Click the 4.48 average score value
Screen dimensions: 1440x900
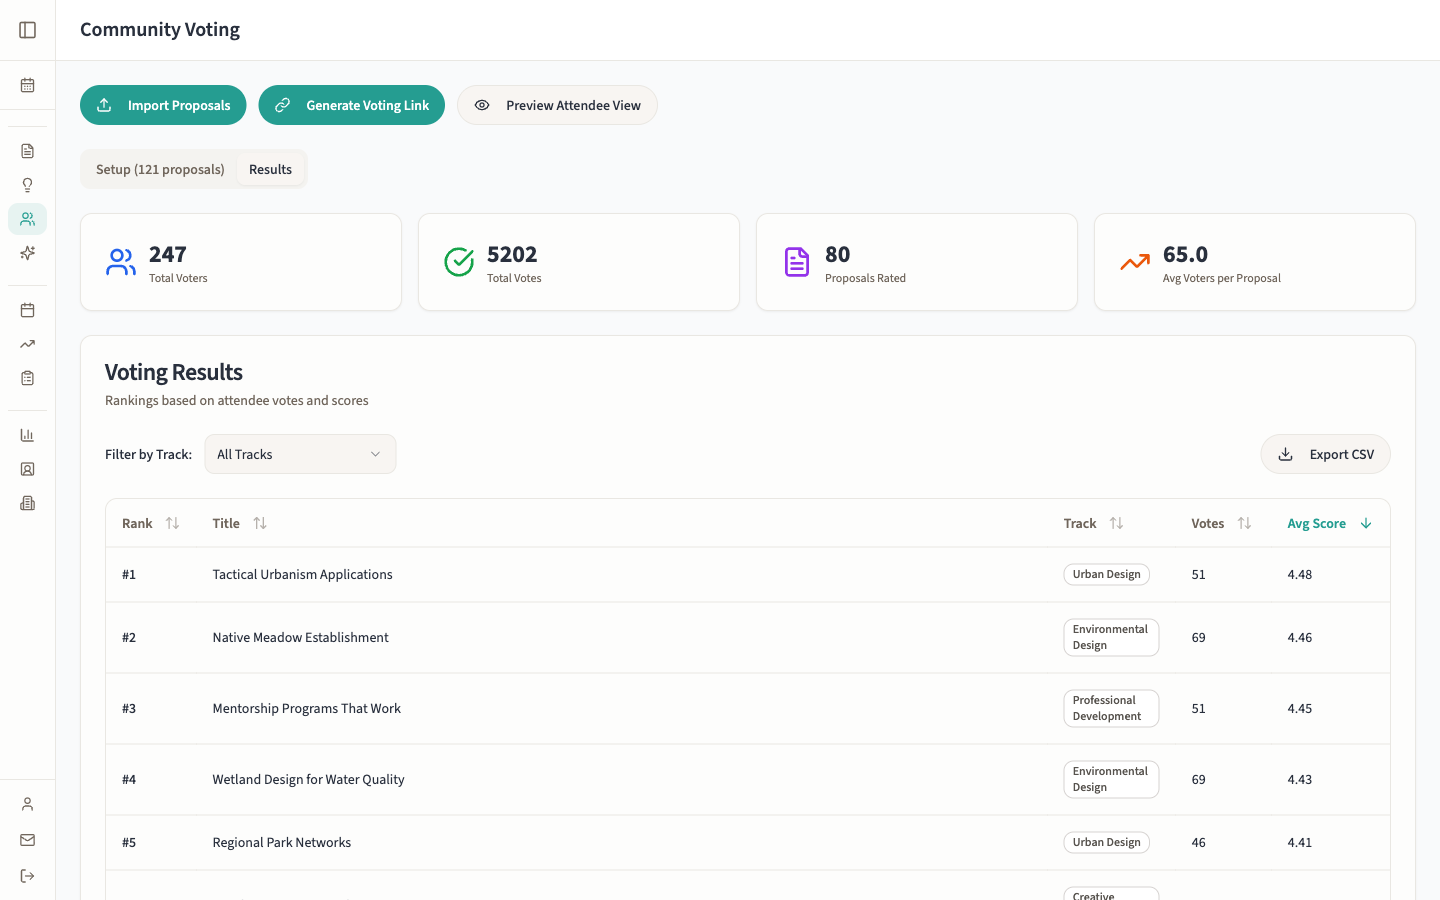(1299, 574)
